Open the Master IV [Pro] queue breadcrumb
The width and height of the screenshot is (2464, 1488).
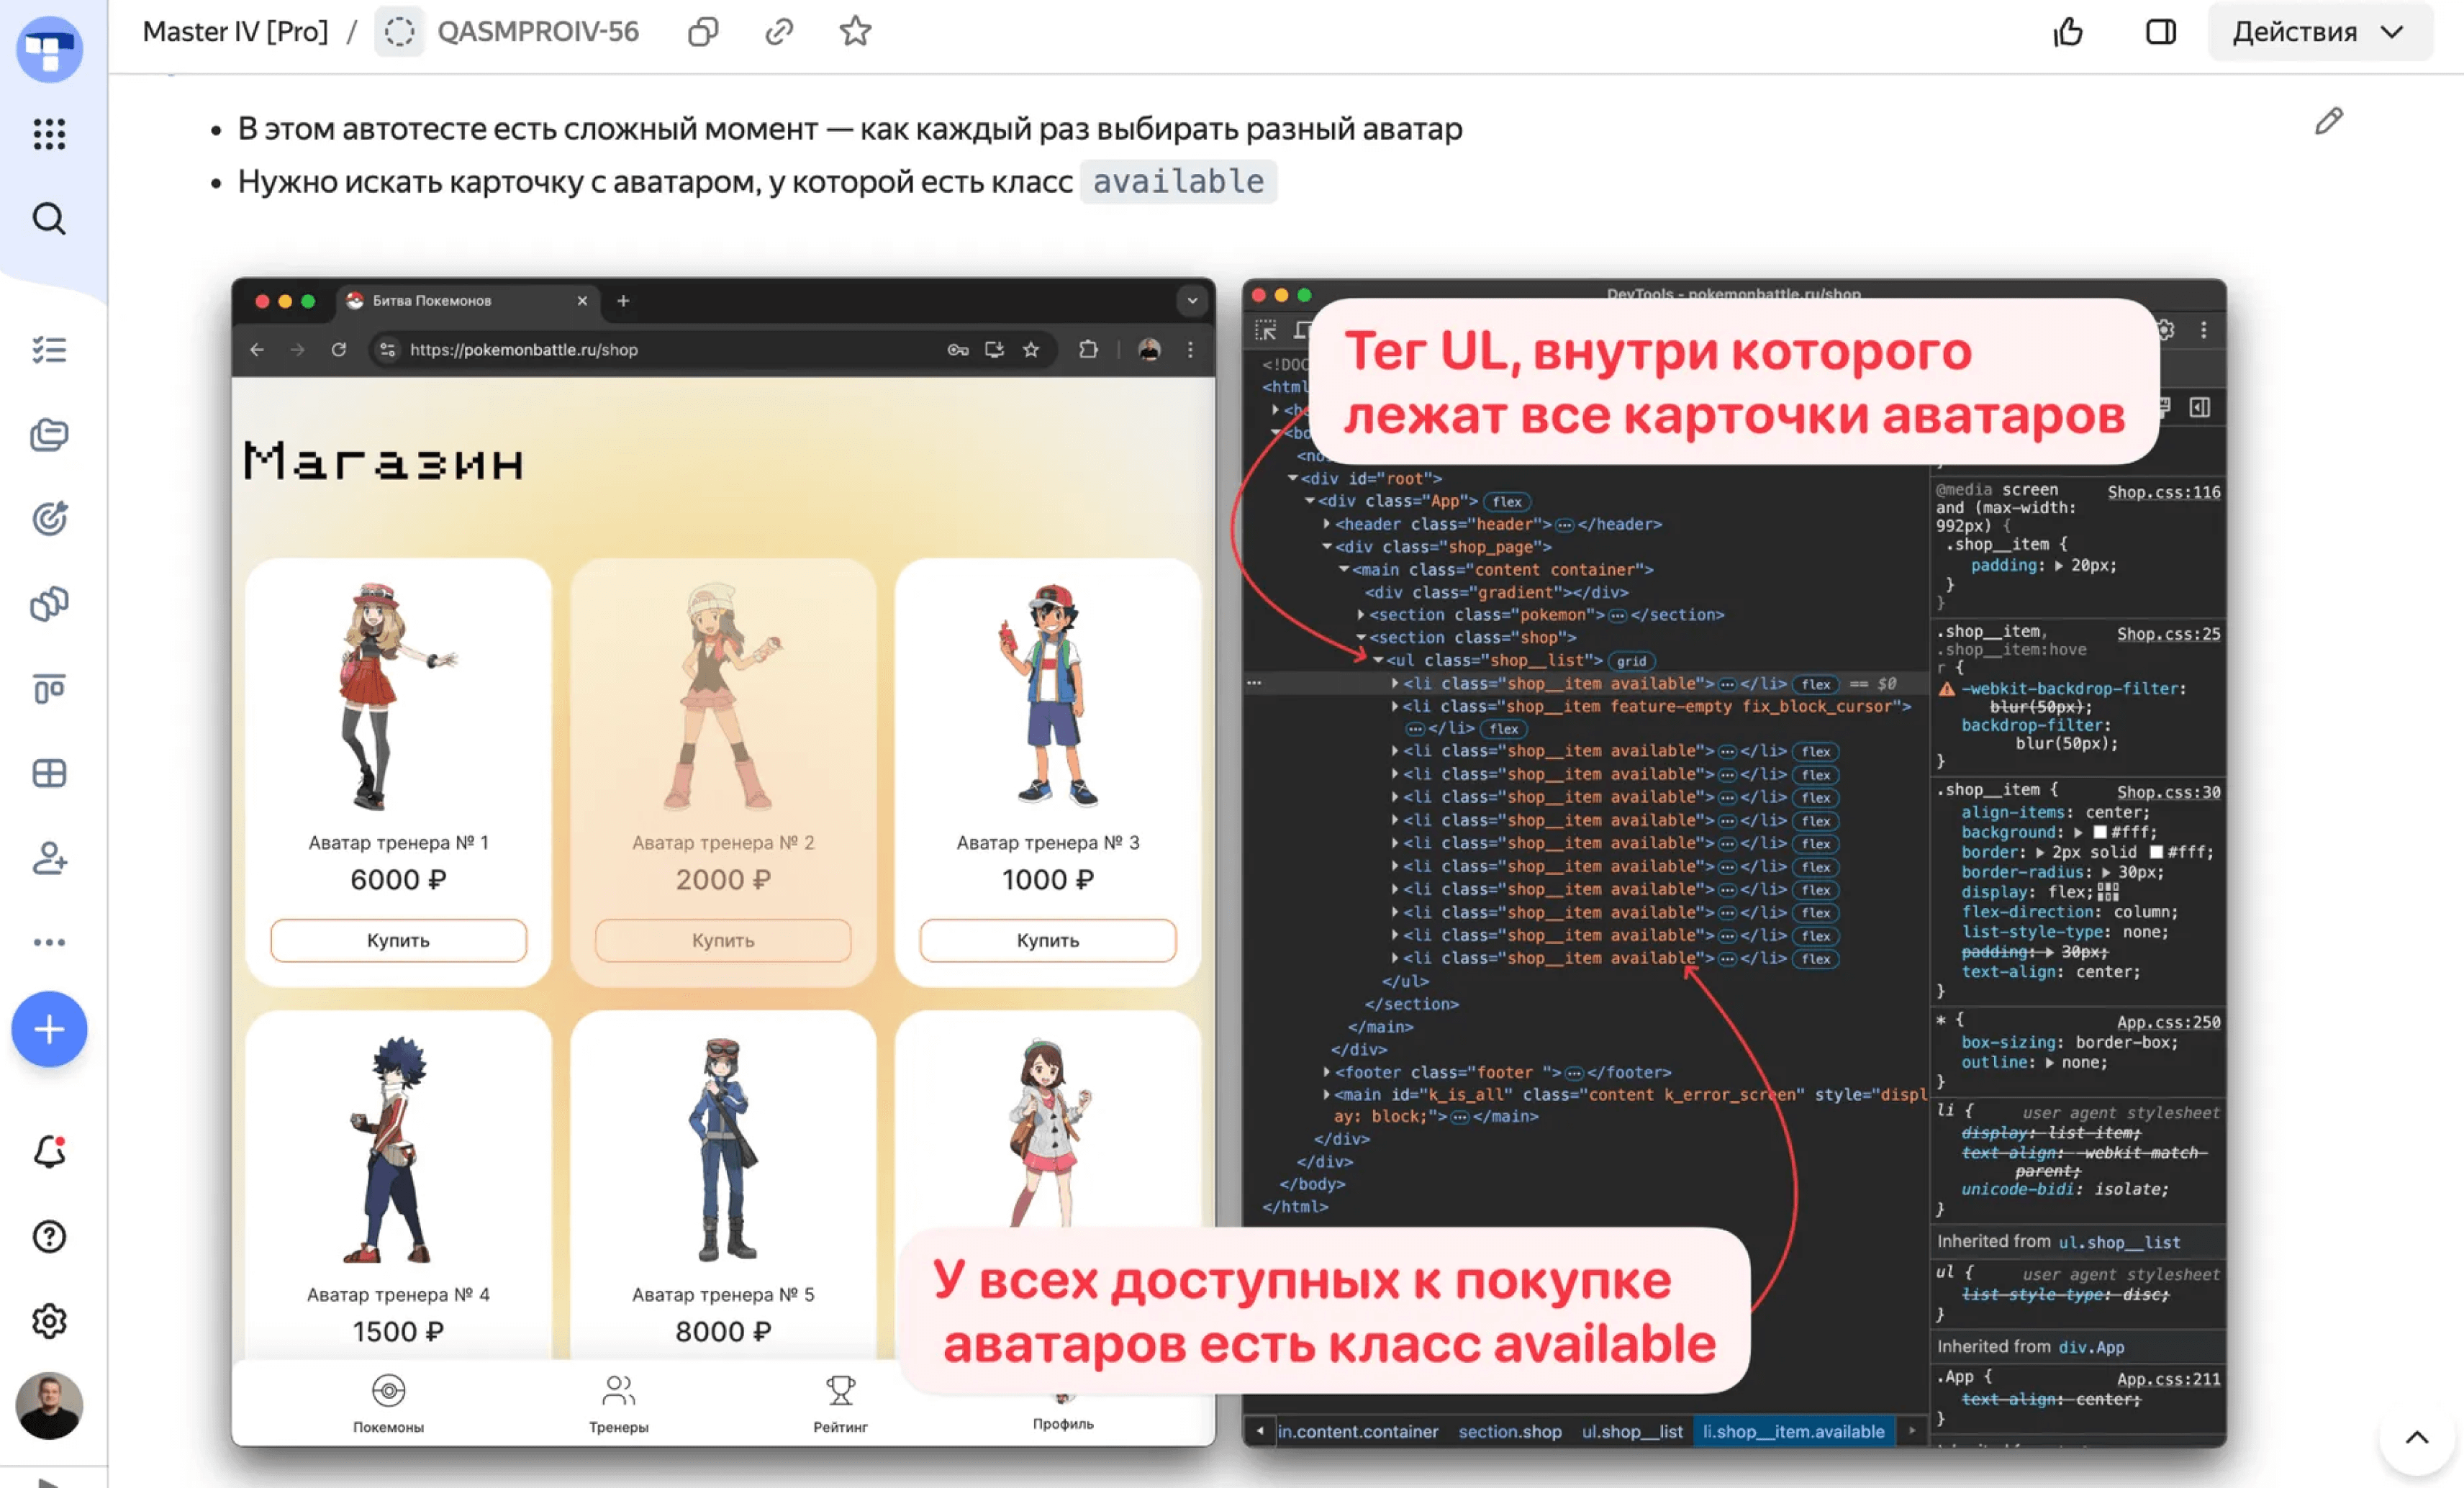pyautogui.click(x=235, y=32)
